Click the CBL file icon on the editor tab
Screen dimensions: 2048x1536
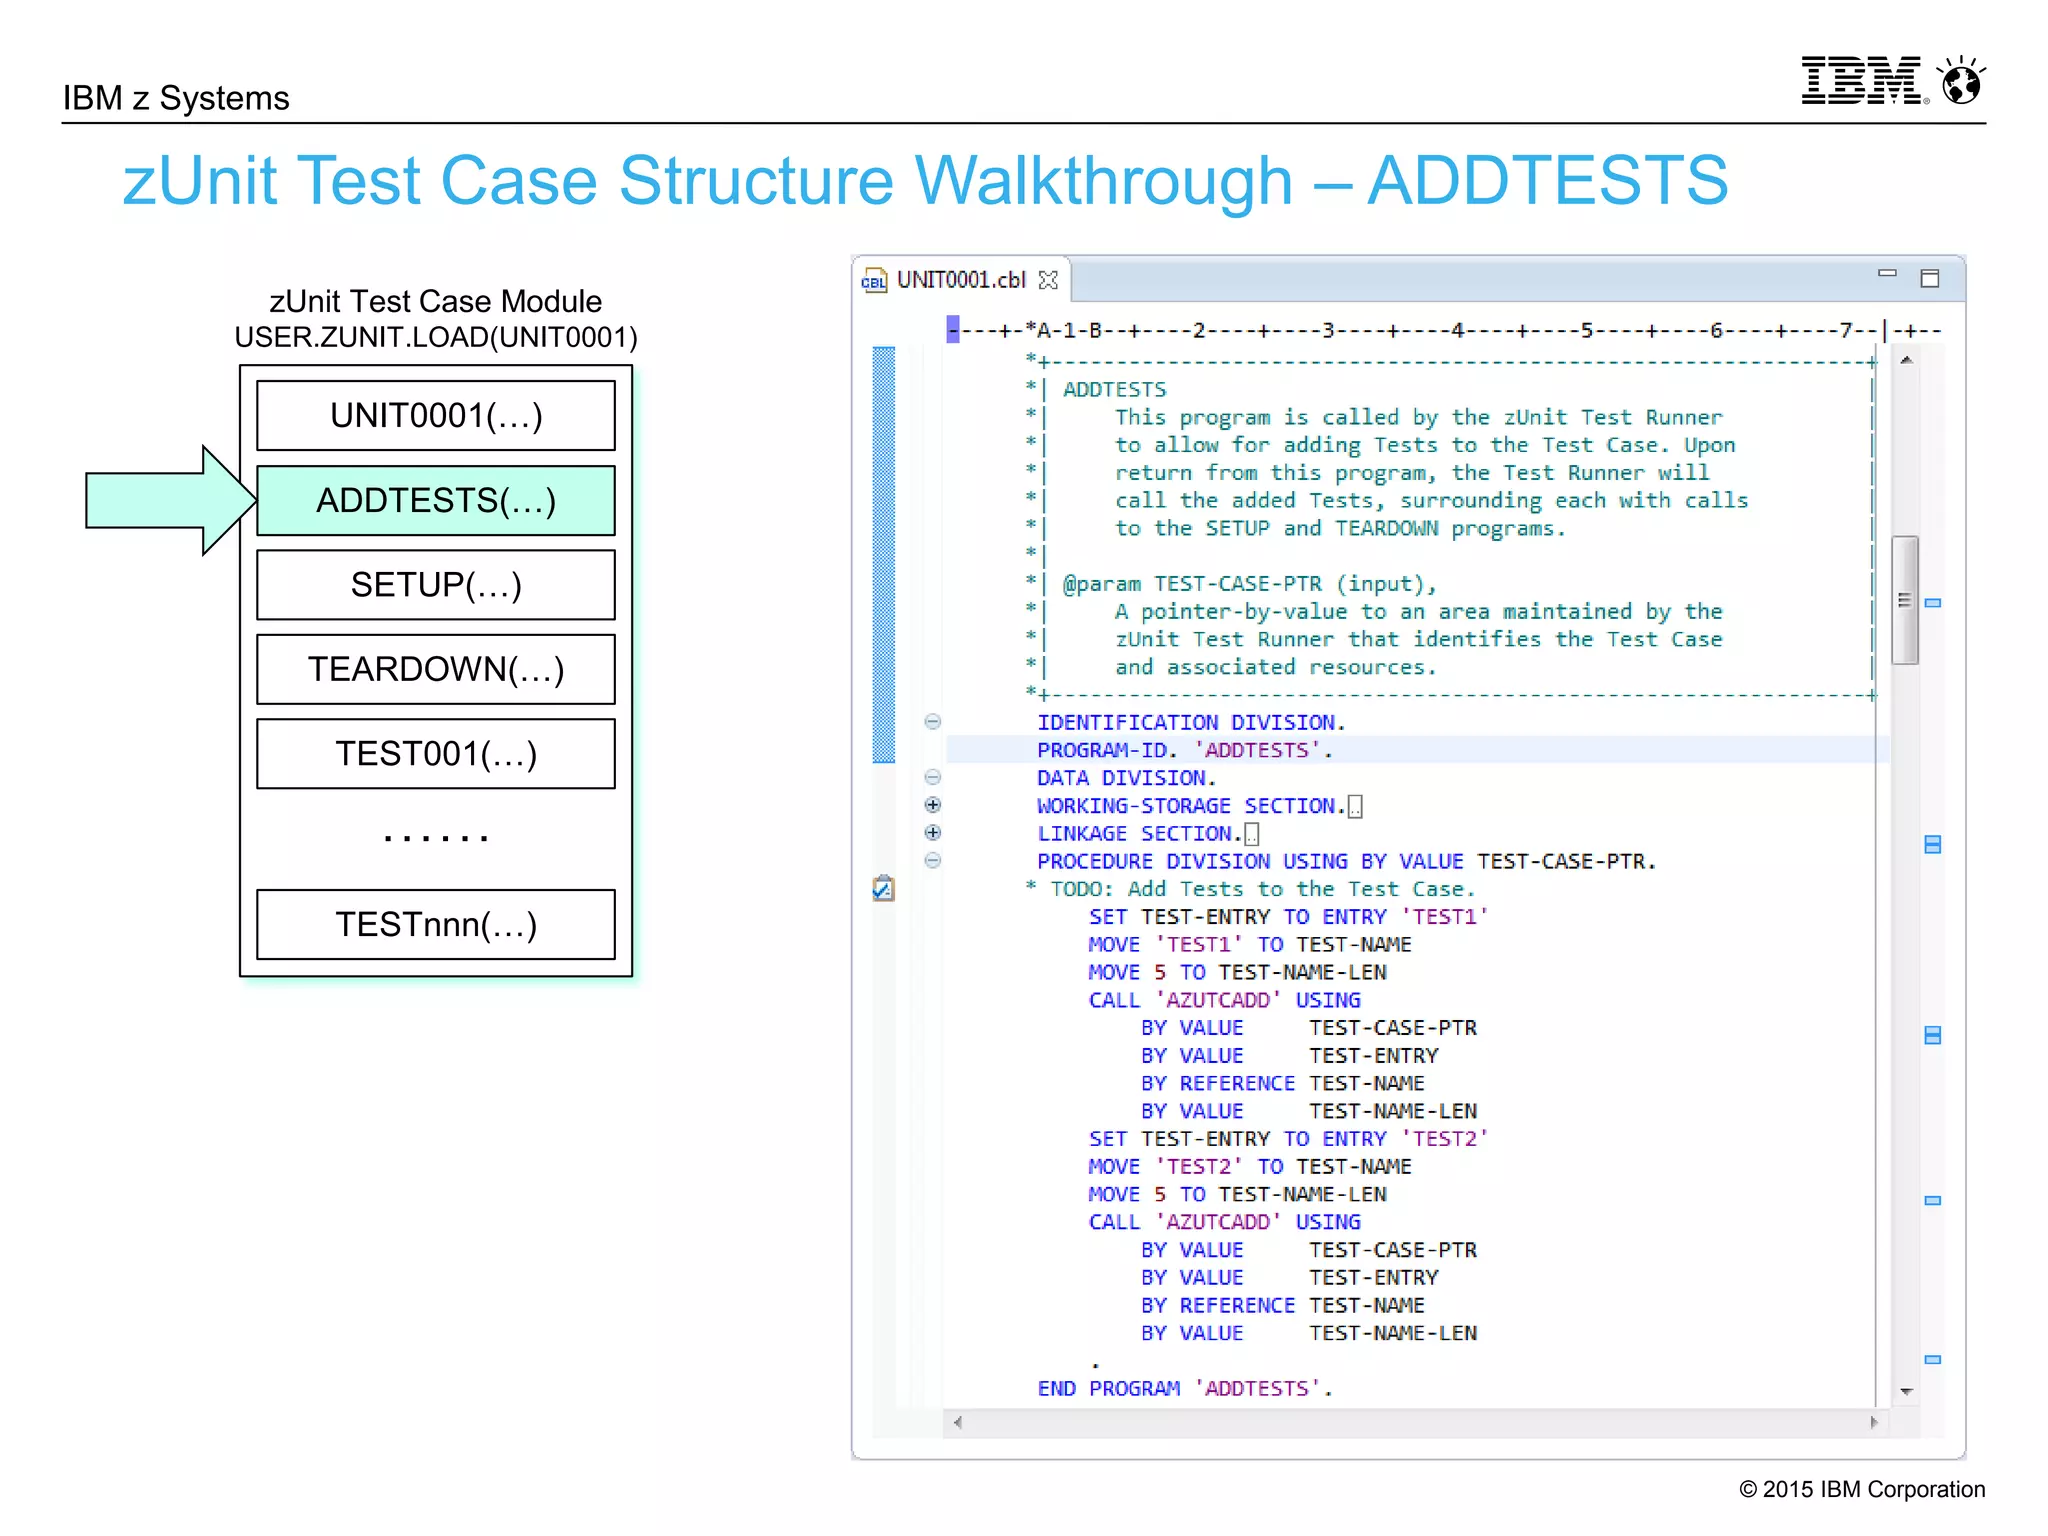click(x=874, y=281)
